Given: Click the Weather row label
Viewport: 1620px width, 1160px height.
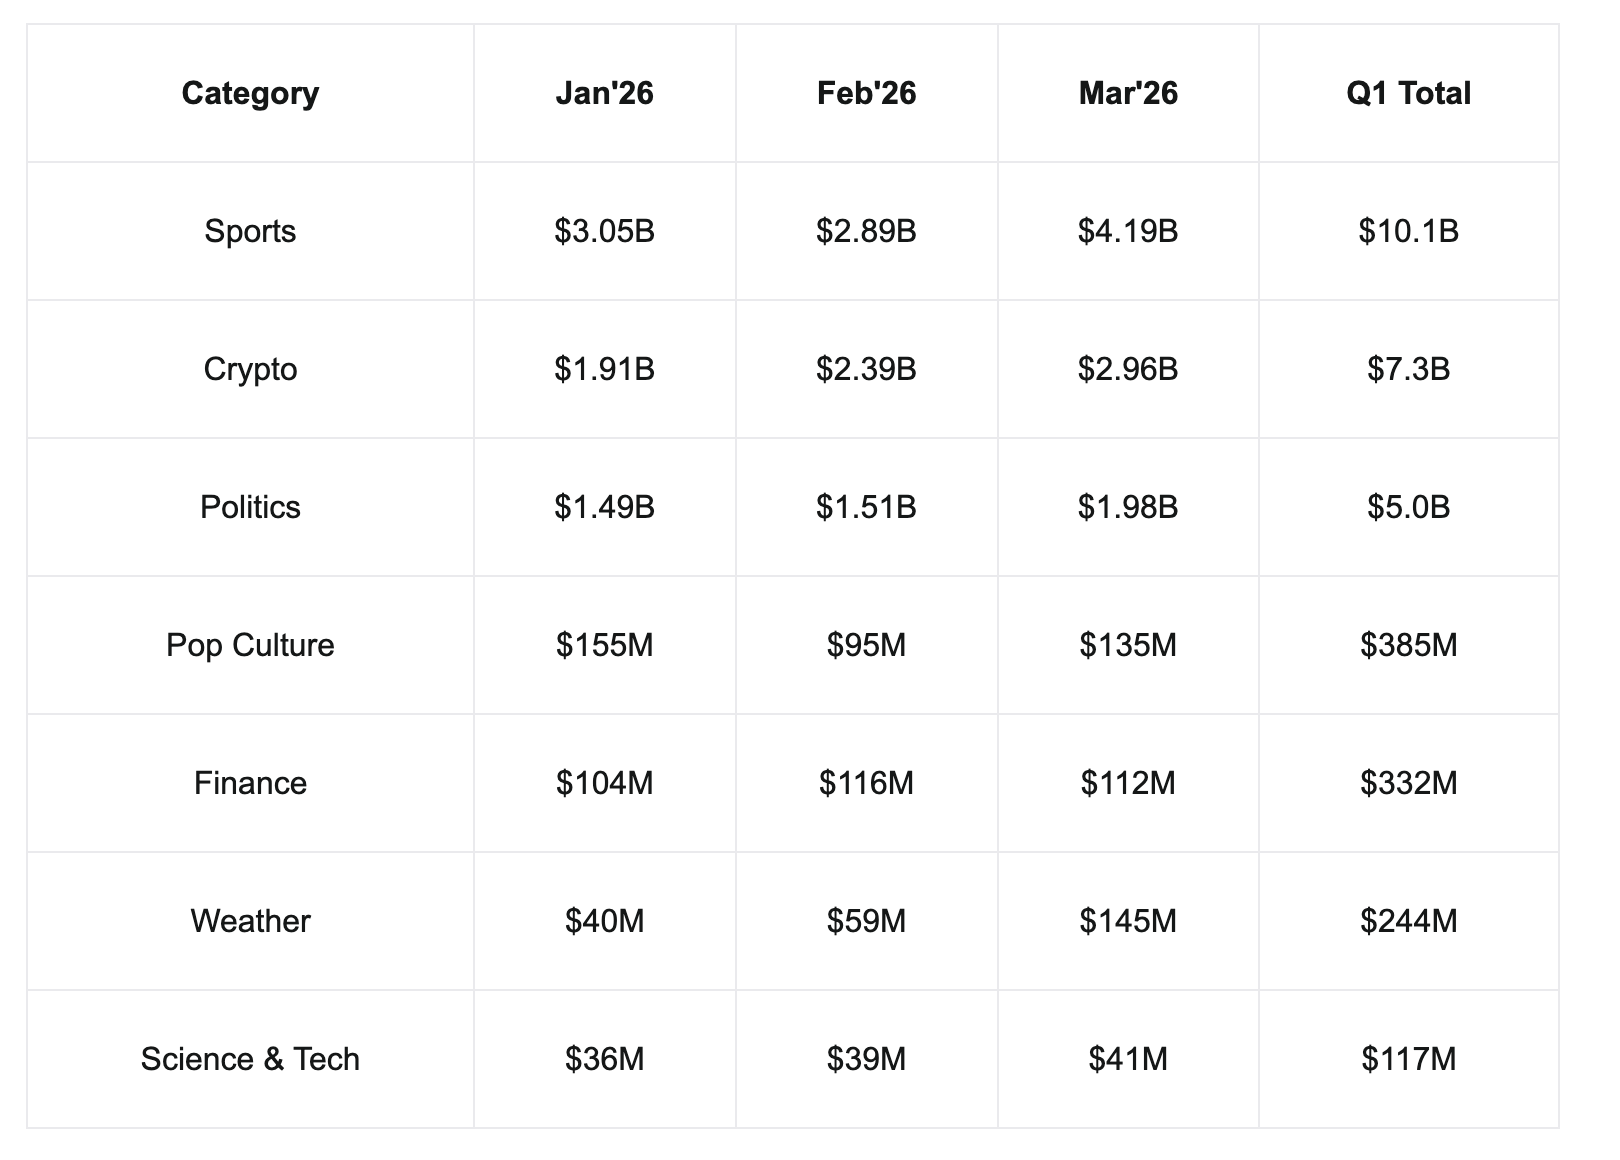Looking at the screenshot, I should pos(250,921).
